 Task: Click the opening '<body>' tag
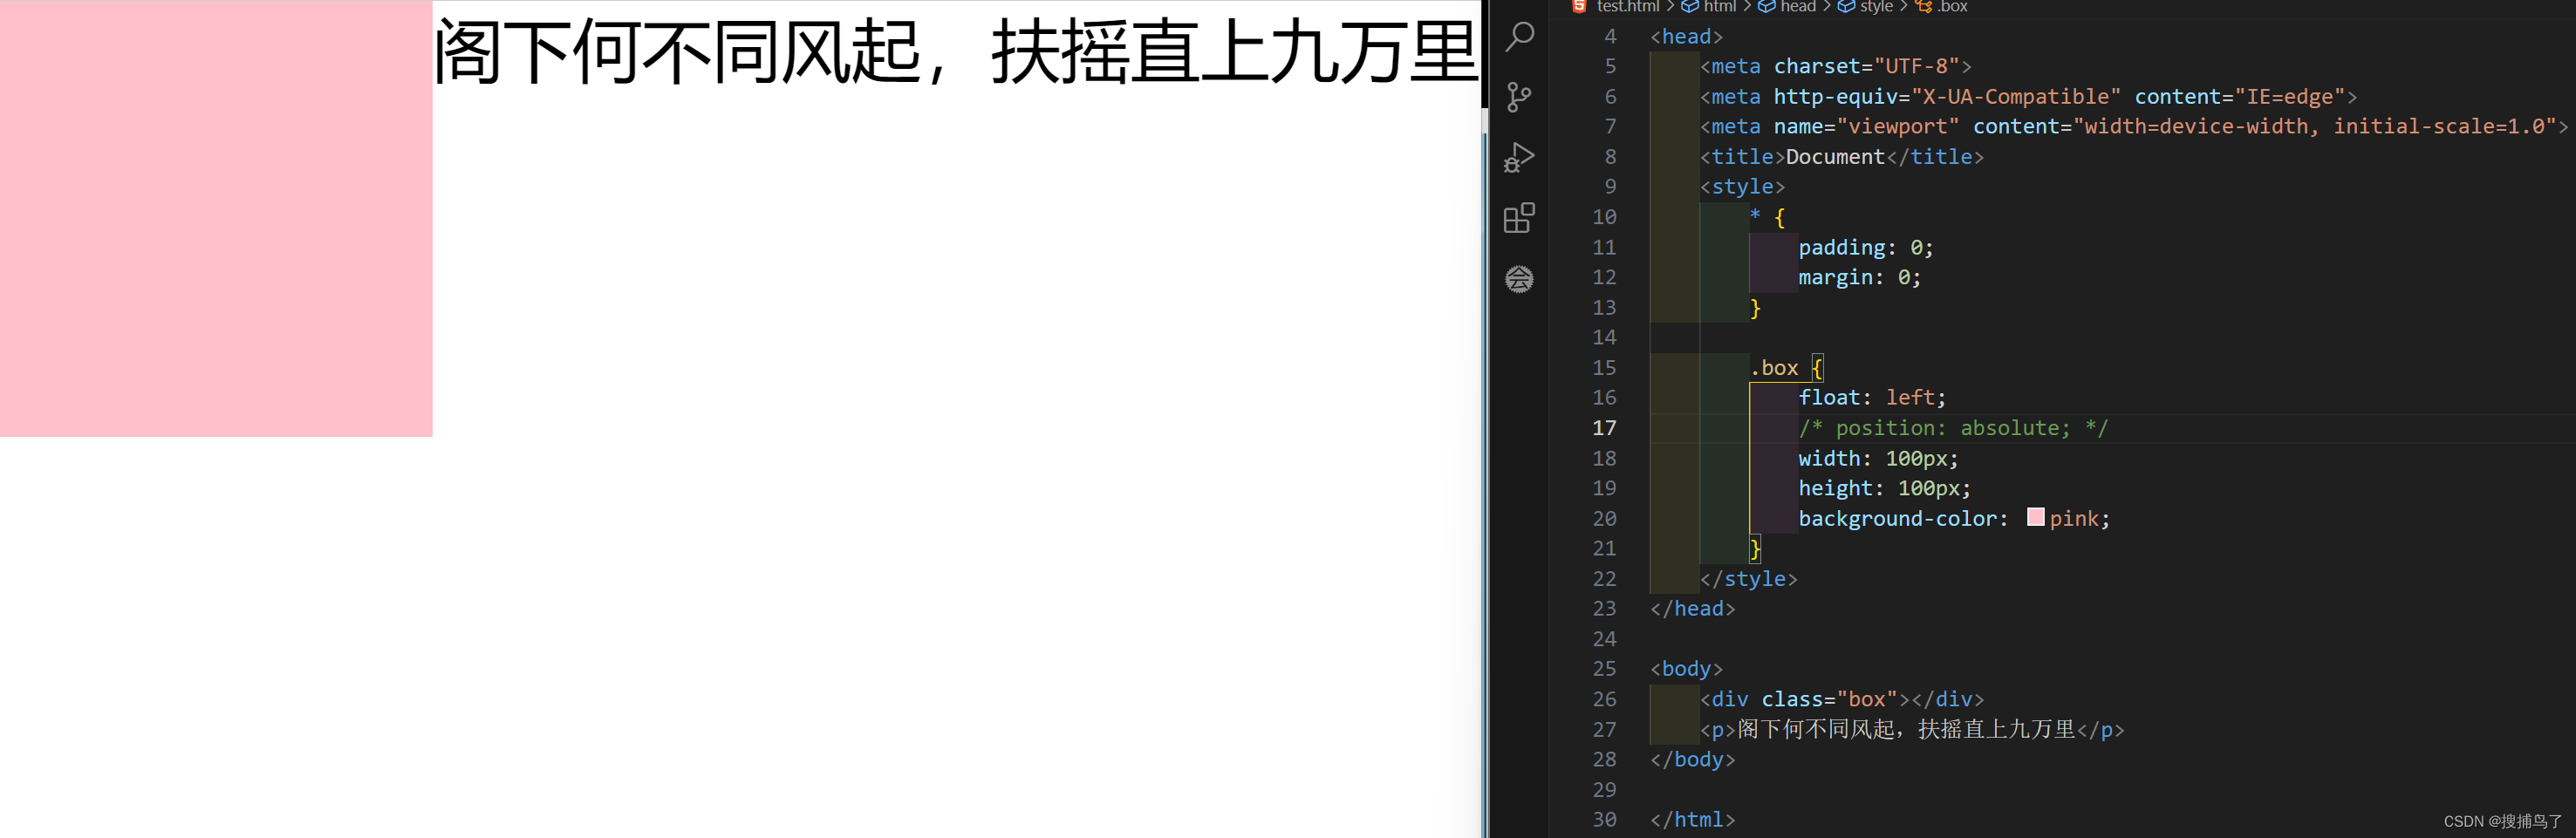point(1686,669)
